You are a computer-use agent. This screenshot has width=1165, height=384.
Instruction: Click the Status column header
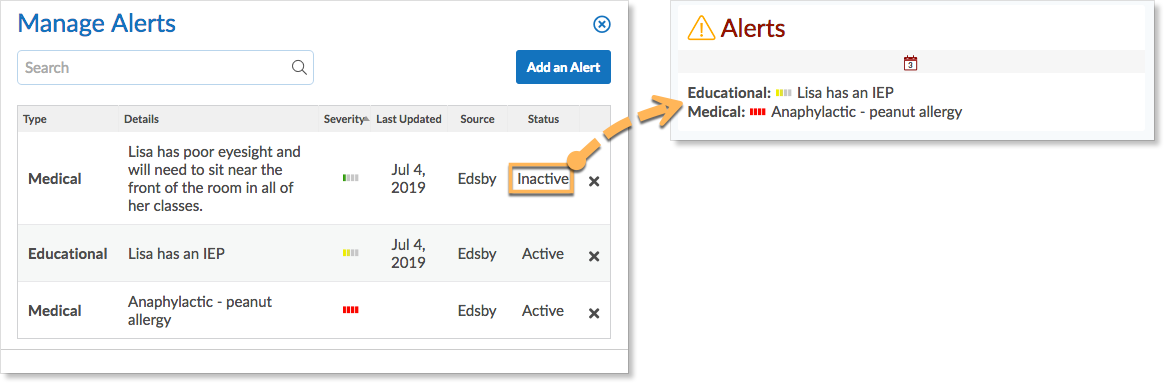(543, 119)
